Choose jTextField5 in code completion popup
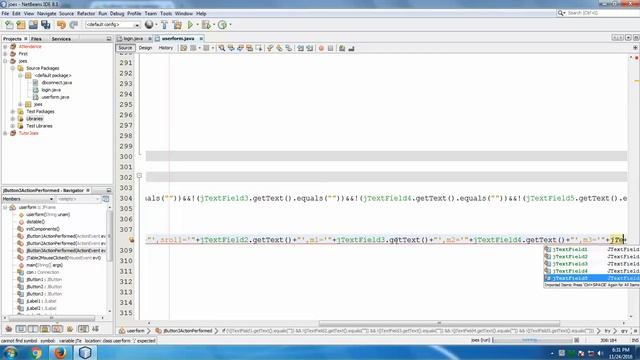Screen dimensions: 640x360 click(592, 278)
